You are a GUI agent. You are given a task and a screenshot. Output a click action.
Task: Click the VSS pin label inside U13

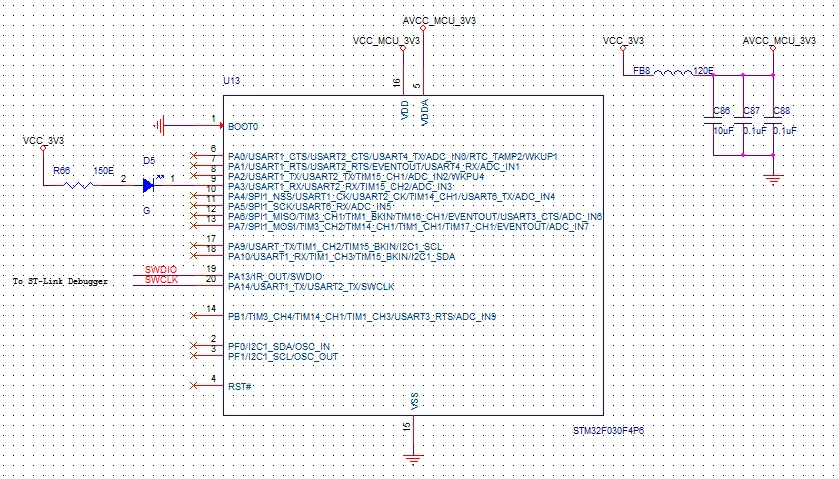pyautogui.click(x=414, y=401)
